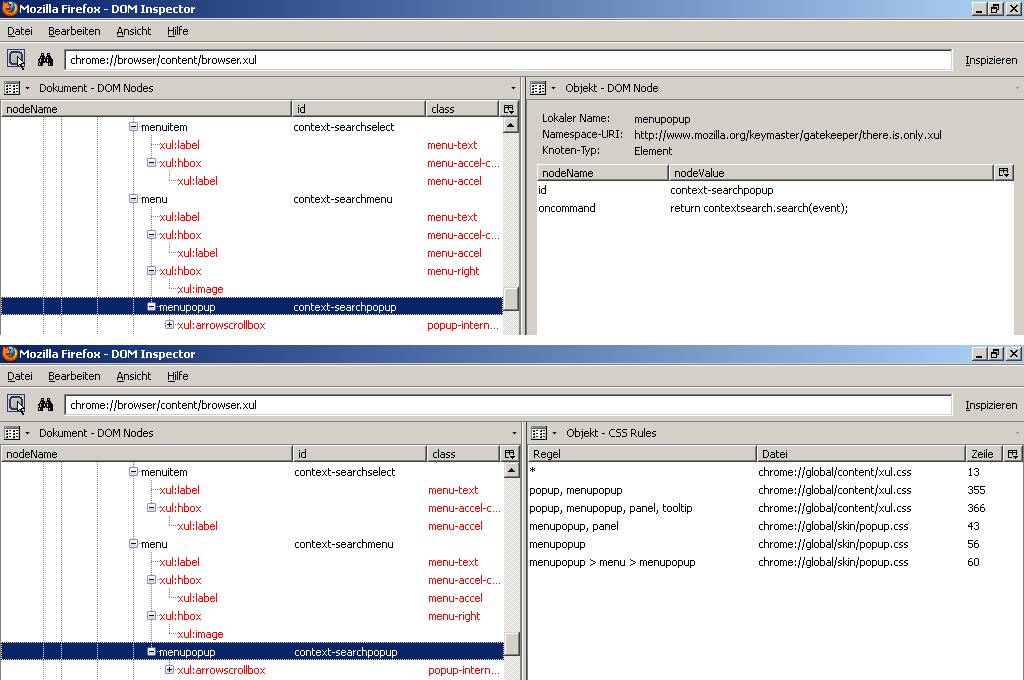This screenshot has height=680, width=1024.
Task: Select id context-searchpopup attribute row
Action: 775,190
